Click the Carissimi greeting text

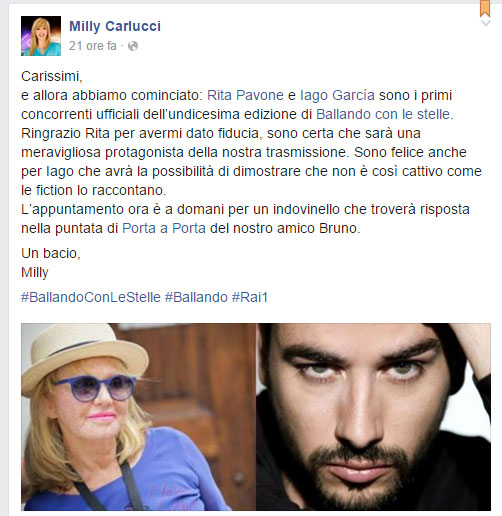[x=52, y=76]
